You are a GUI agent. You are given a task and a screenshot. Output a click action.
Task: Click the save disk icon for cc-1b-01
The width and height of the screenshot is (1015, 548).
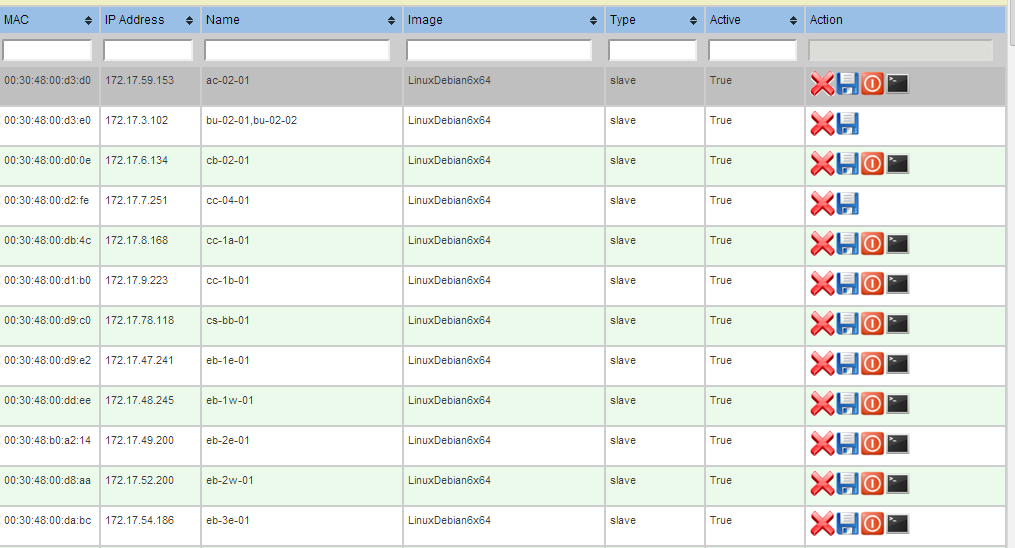(x=848, y=284)
